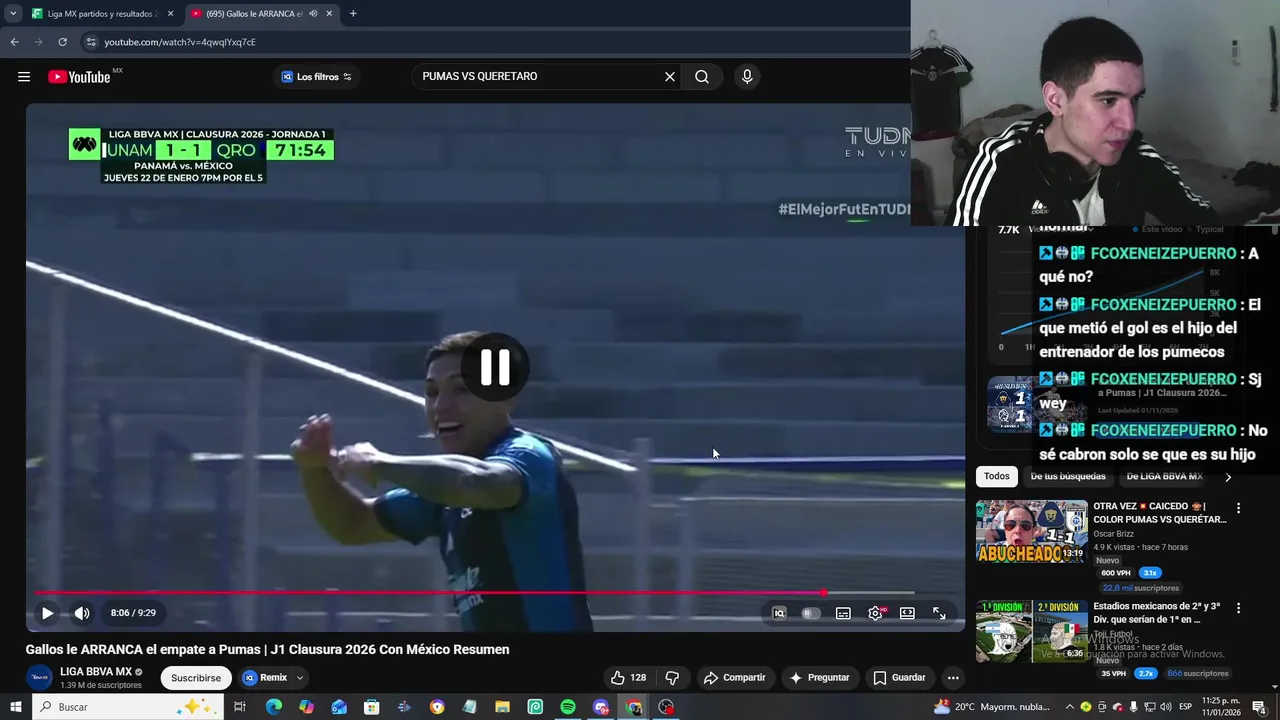Open Task View on the taskbar

[240, 707]
